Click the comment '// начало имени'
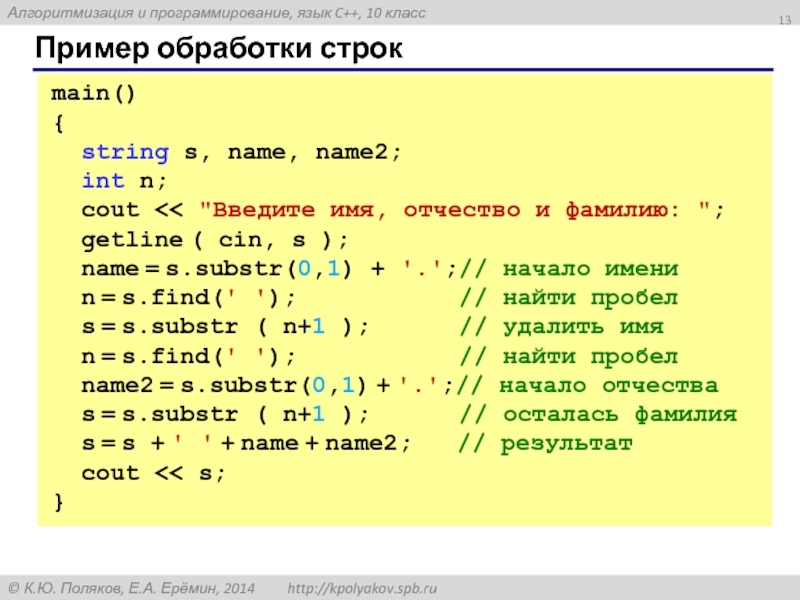Viewport: 800px width, 600px height. pyautogui.click(x=569, y=268)
